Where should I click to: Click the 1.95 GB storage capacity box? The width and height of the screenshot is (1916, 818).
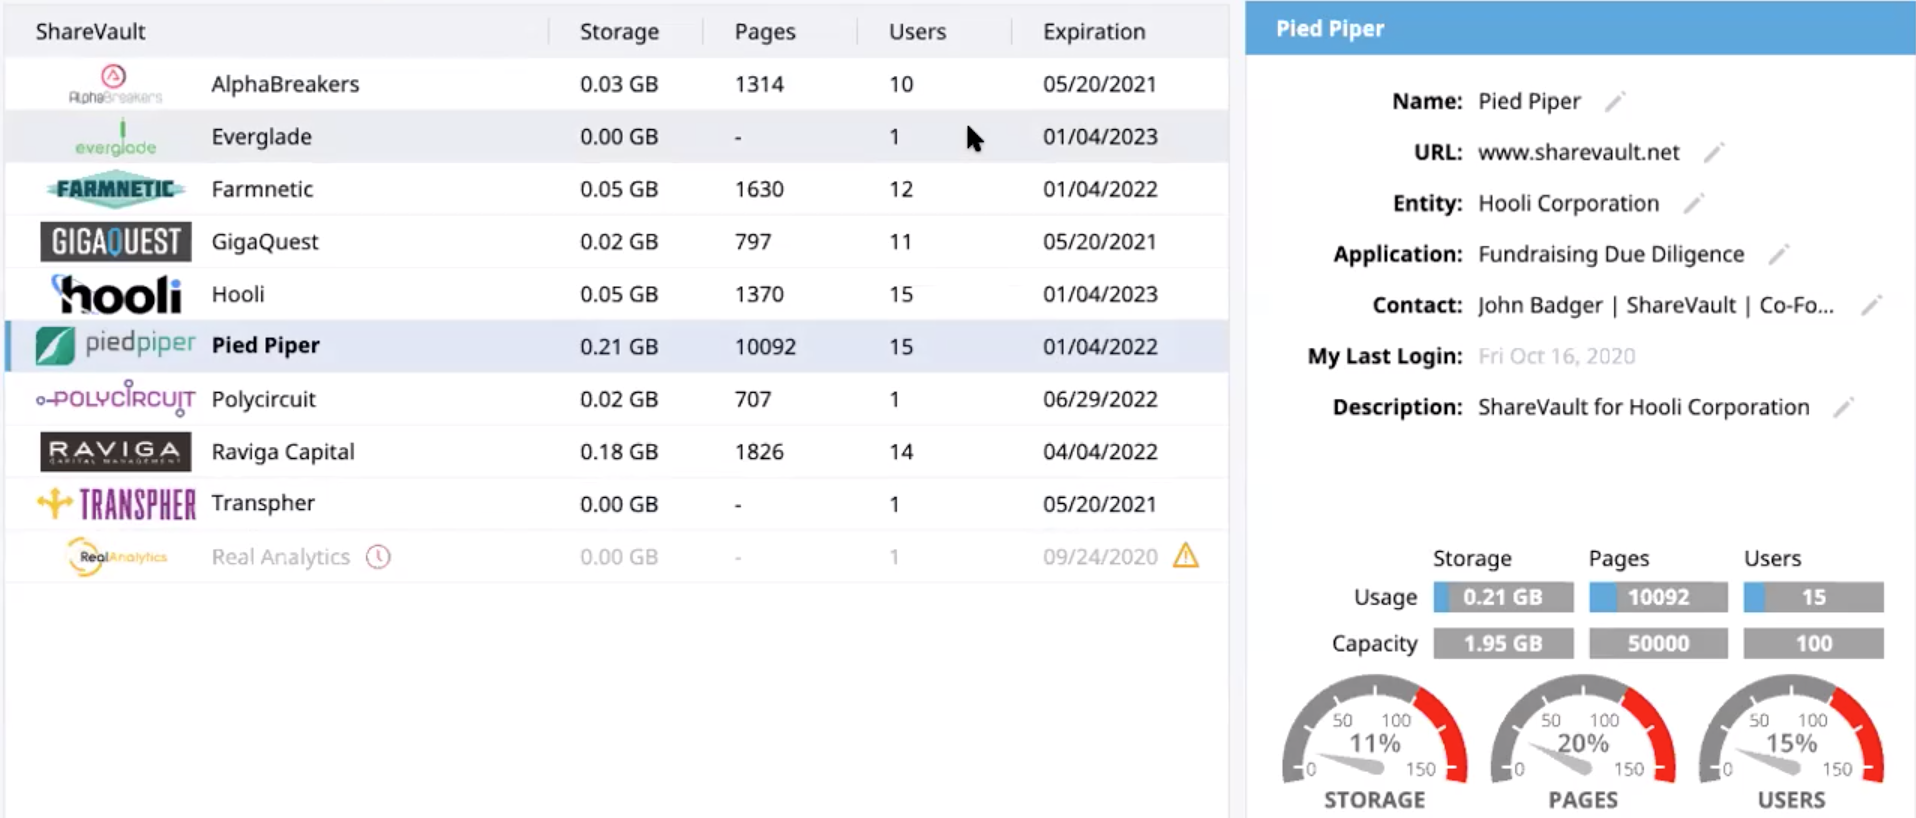coord(1503,643)
